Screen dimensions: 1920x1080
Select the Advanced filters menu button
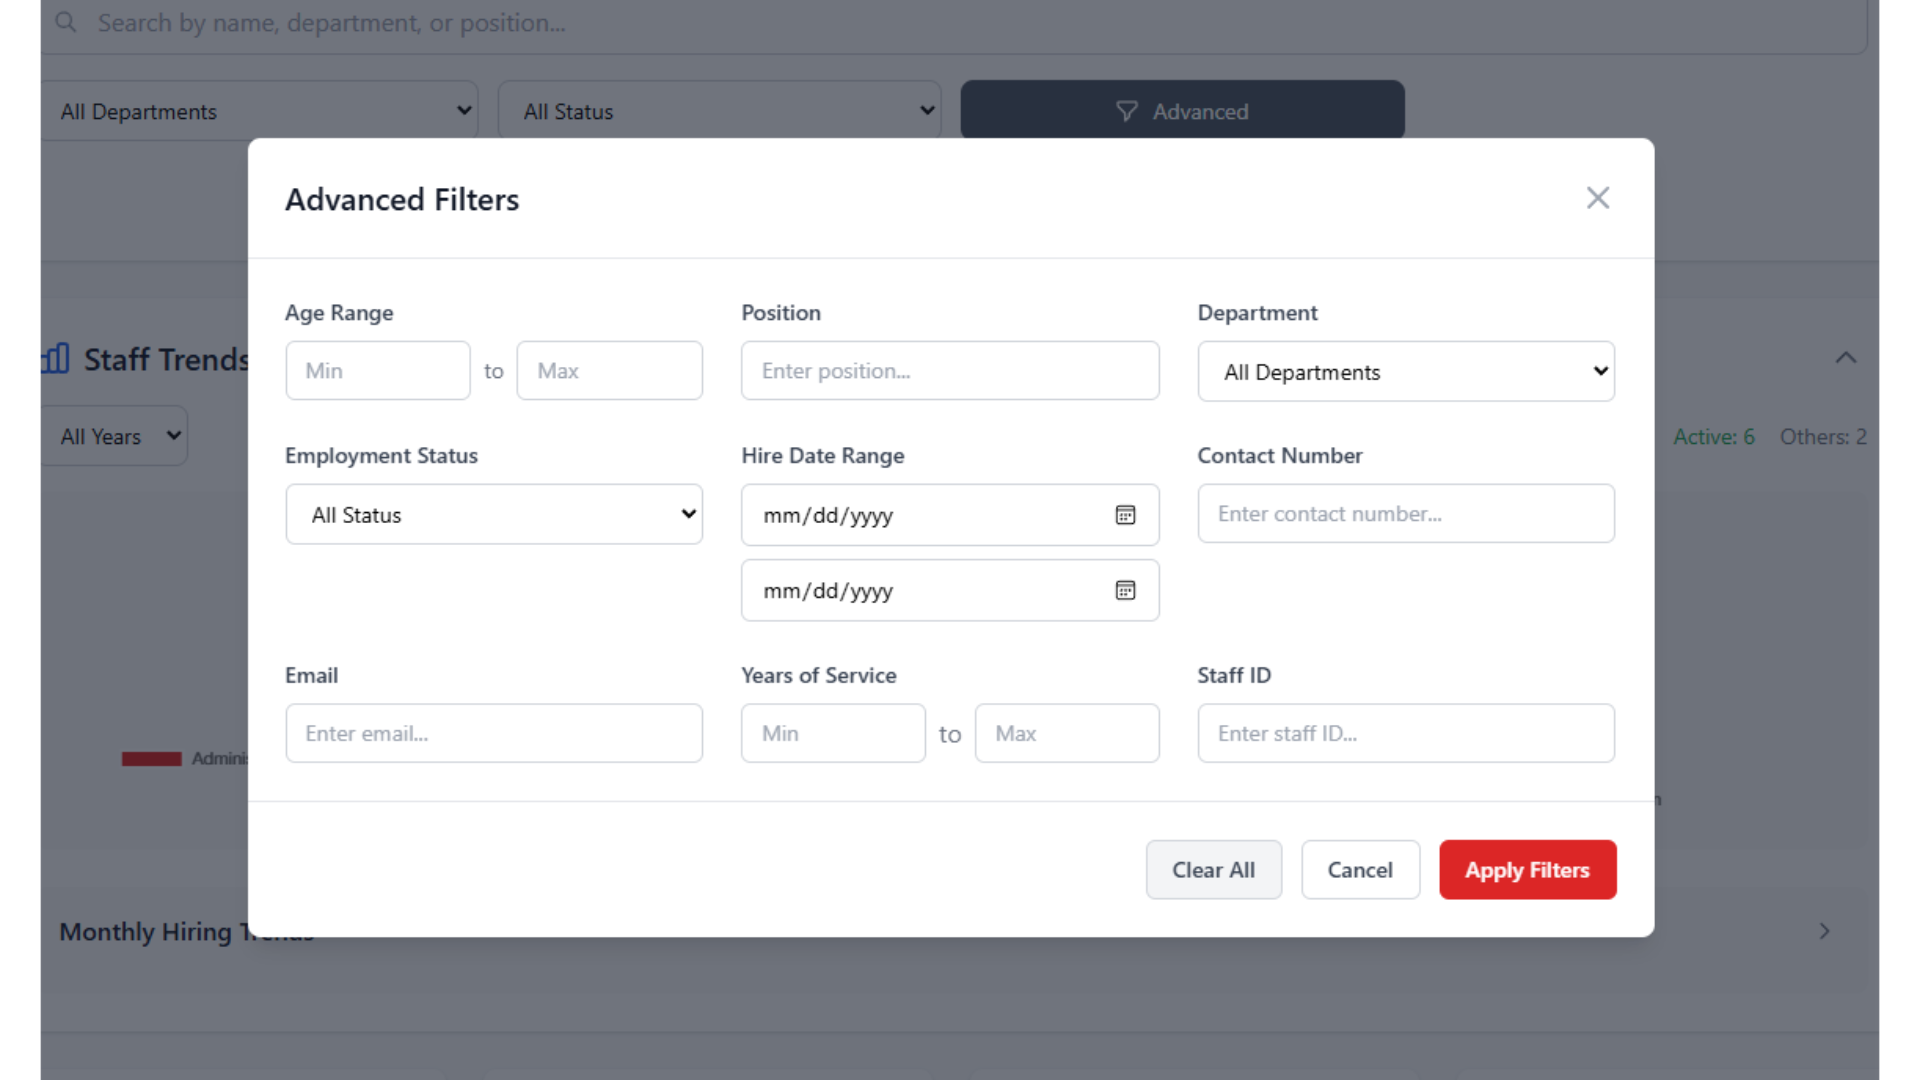pyautogui.click(x=1181, y=110)
